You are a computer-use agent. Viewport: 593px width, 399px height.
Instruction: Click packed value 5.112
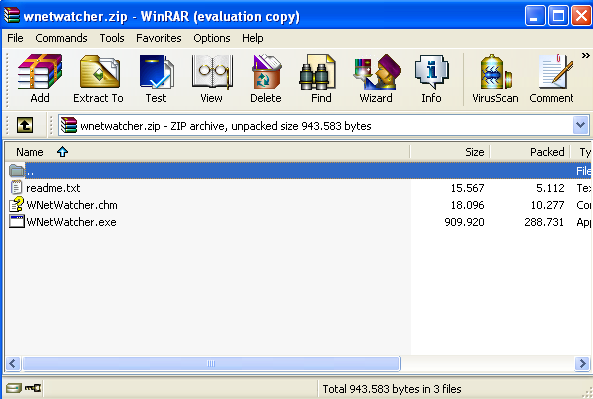(x=550, y=188)
